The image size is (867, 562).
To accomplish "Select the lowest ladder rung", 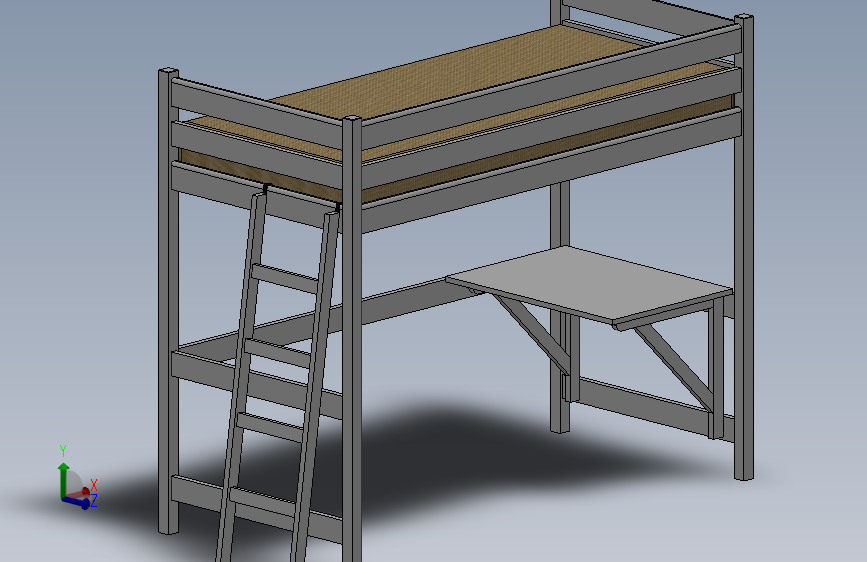I will pyautogui.click(x=262, y=501).
